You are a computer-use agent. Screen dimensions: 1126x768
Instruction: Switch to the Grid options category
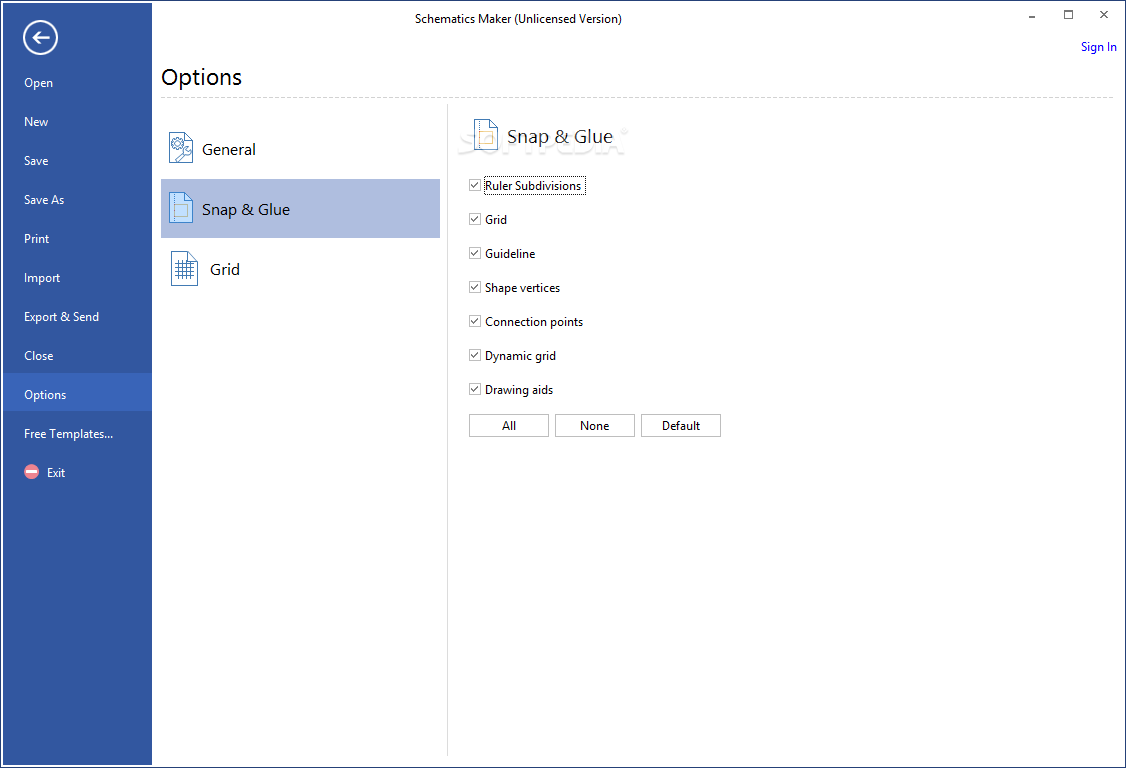click(225, 269)
